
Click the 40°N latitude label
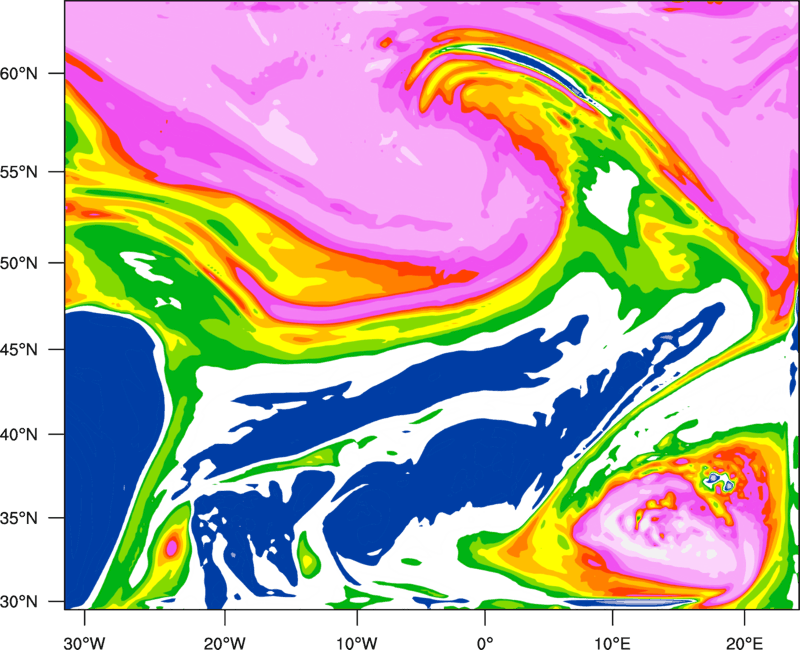19,435
